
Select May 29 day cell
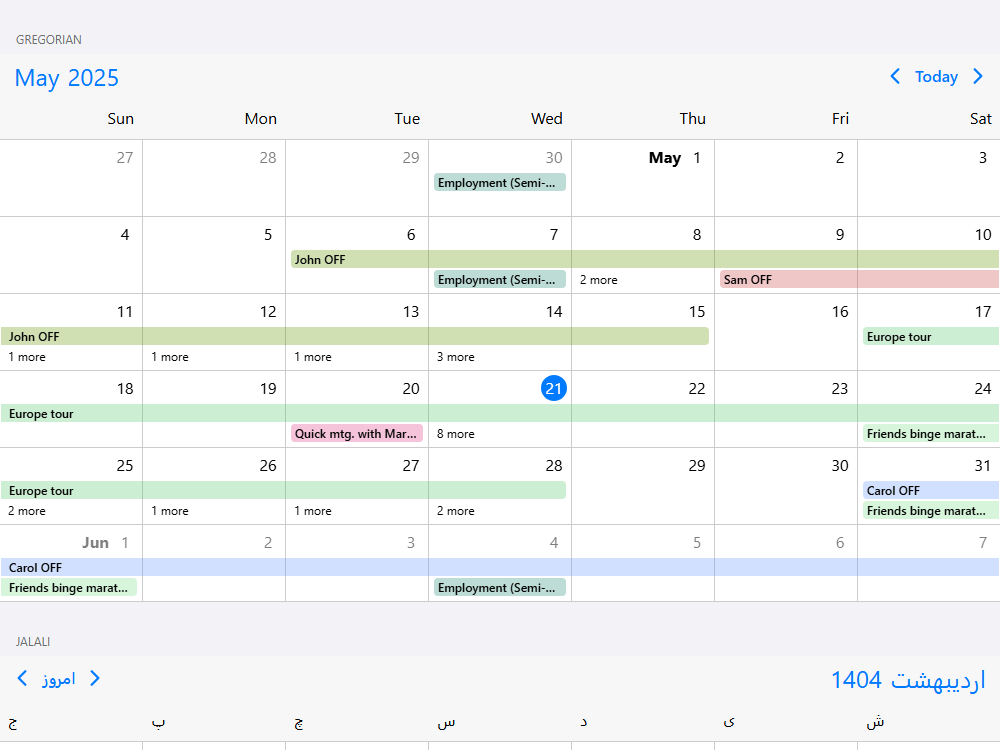point(643,486)
